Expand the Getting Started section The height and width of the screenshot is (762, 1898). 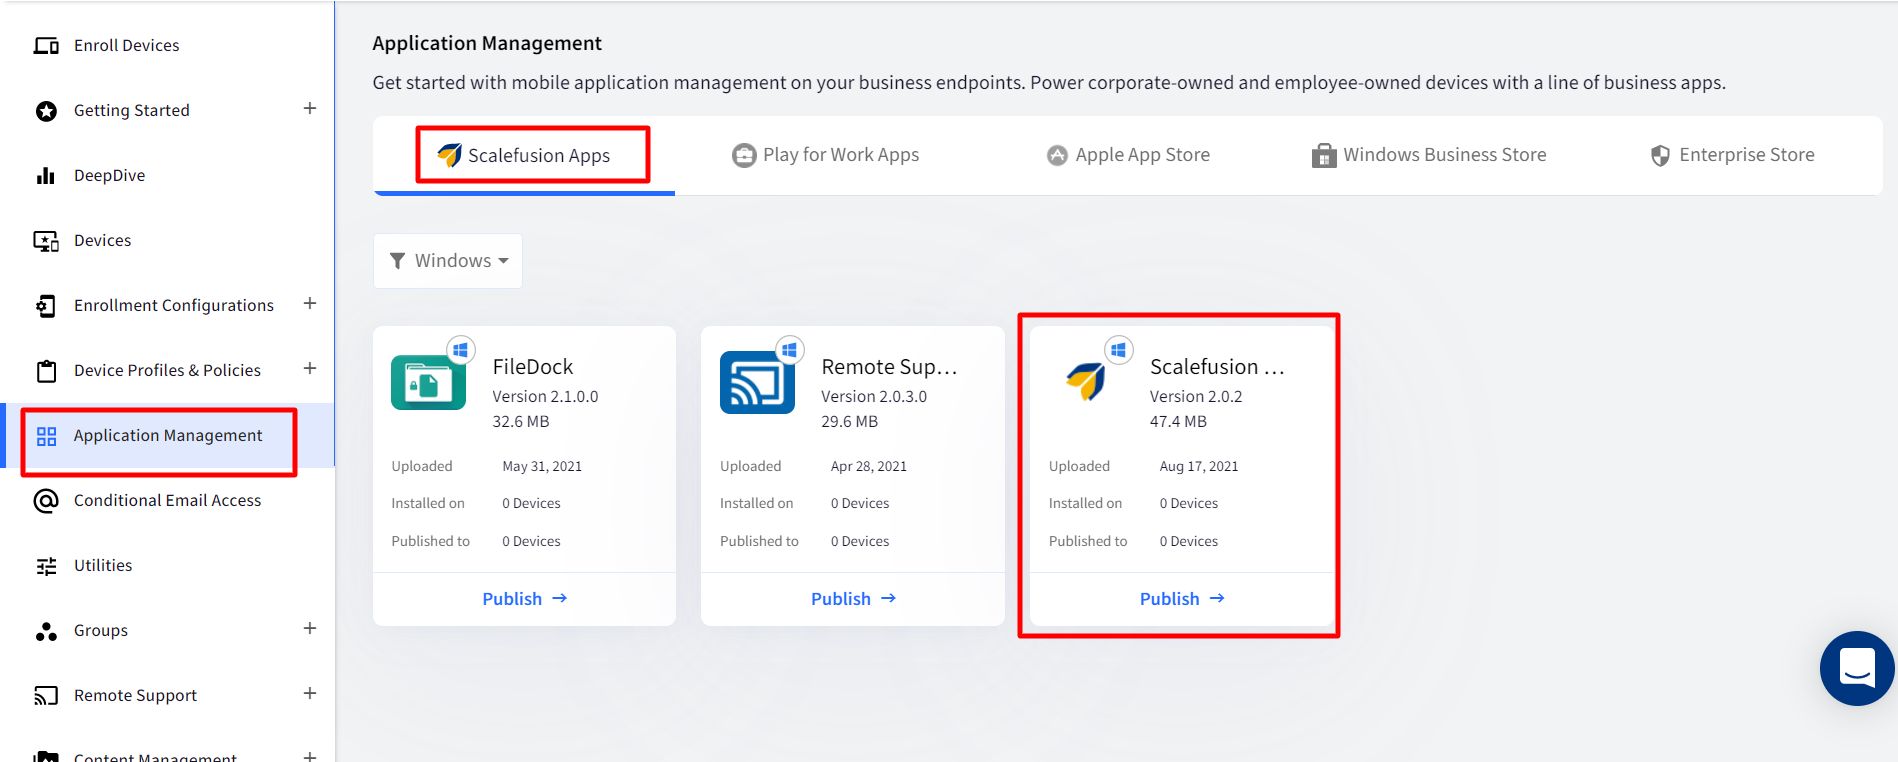click(310, 109)
